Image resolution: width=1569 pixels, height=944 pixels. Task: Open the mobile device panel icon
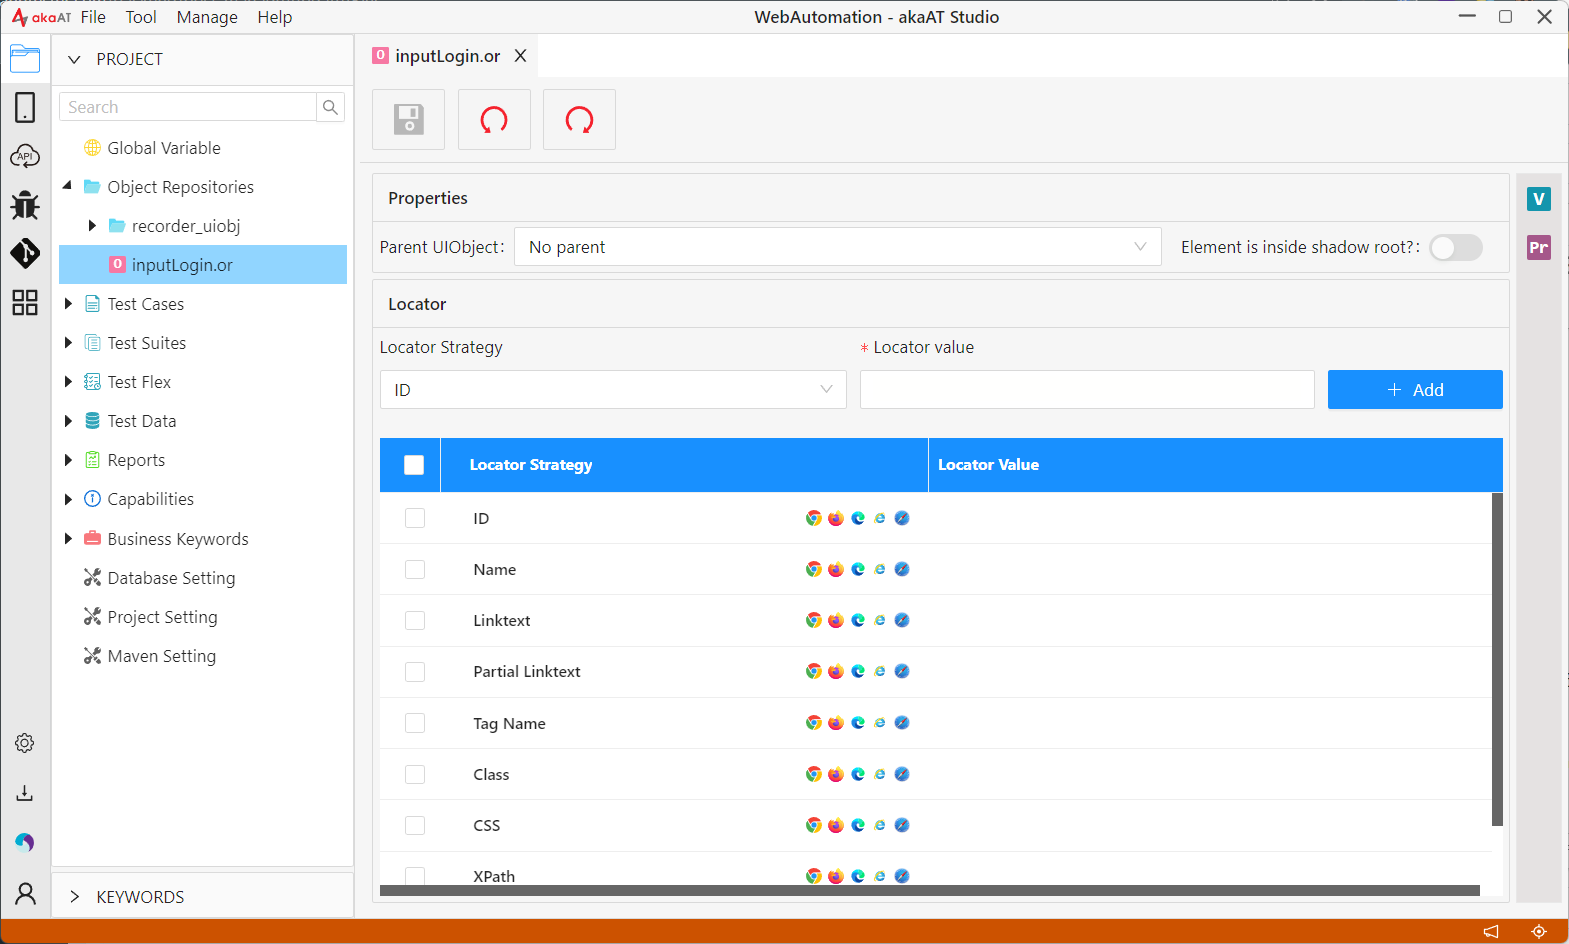[x=25, y=107]
